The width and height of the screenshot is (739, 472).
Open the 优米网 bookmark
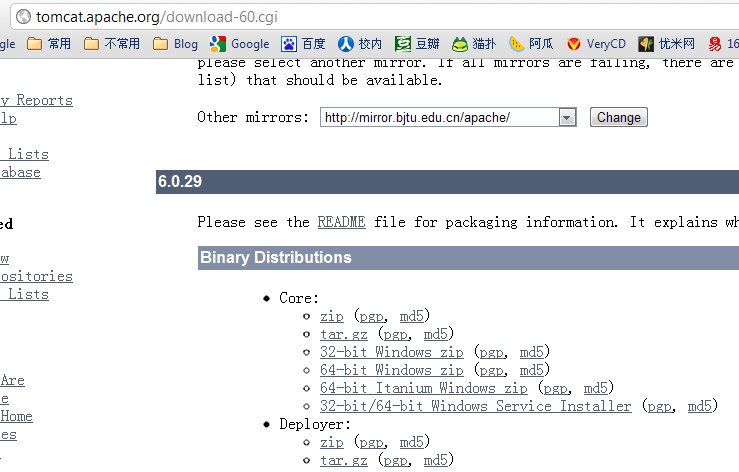coord(666,44)
